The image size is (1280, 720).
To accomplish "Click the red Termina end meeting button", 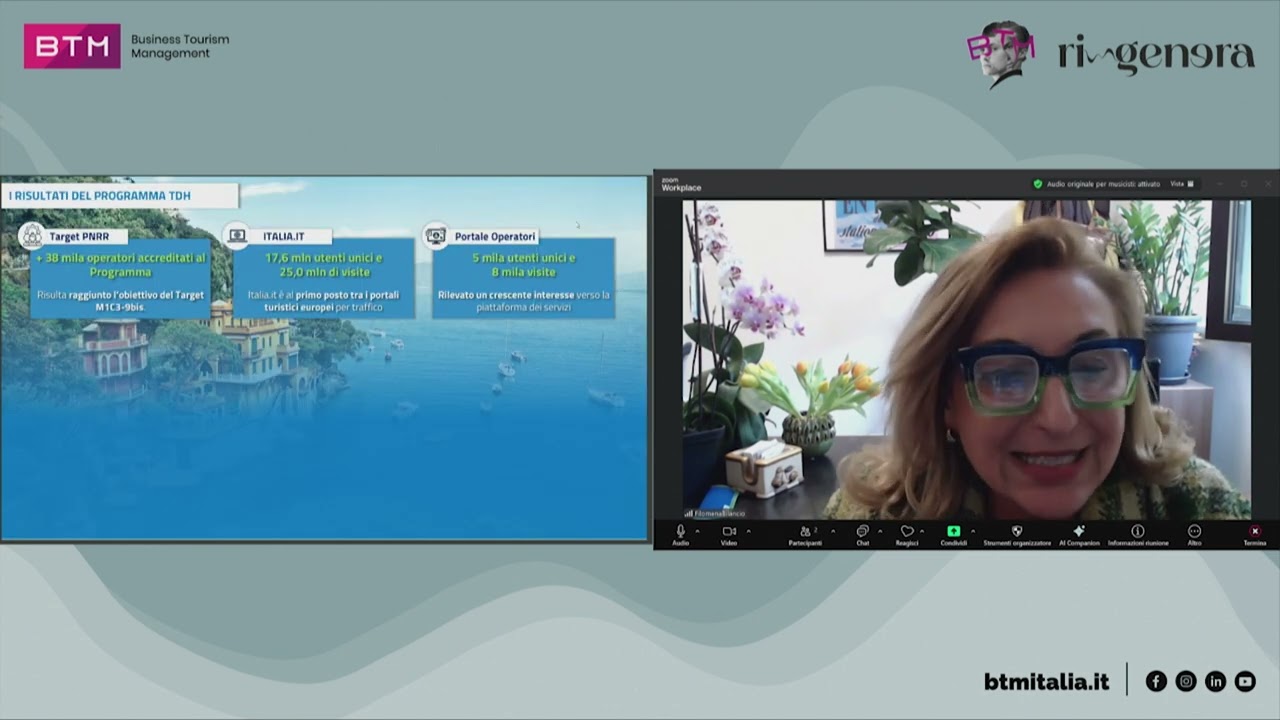I will (1254, 534).
